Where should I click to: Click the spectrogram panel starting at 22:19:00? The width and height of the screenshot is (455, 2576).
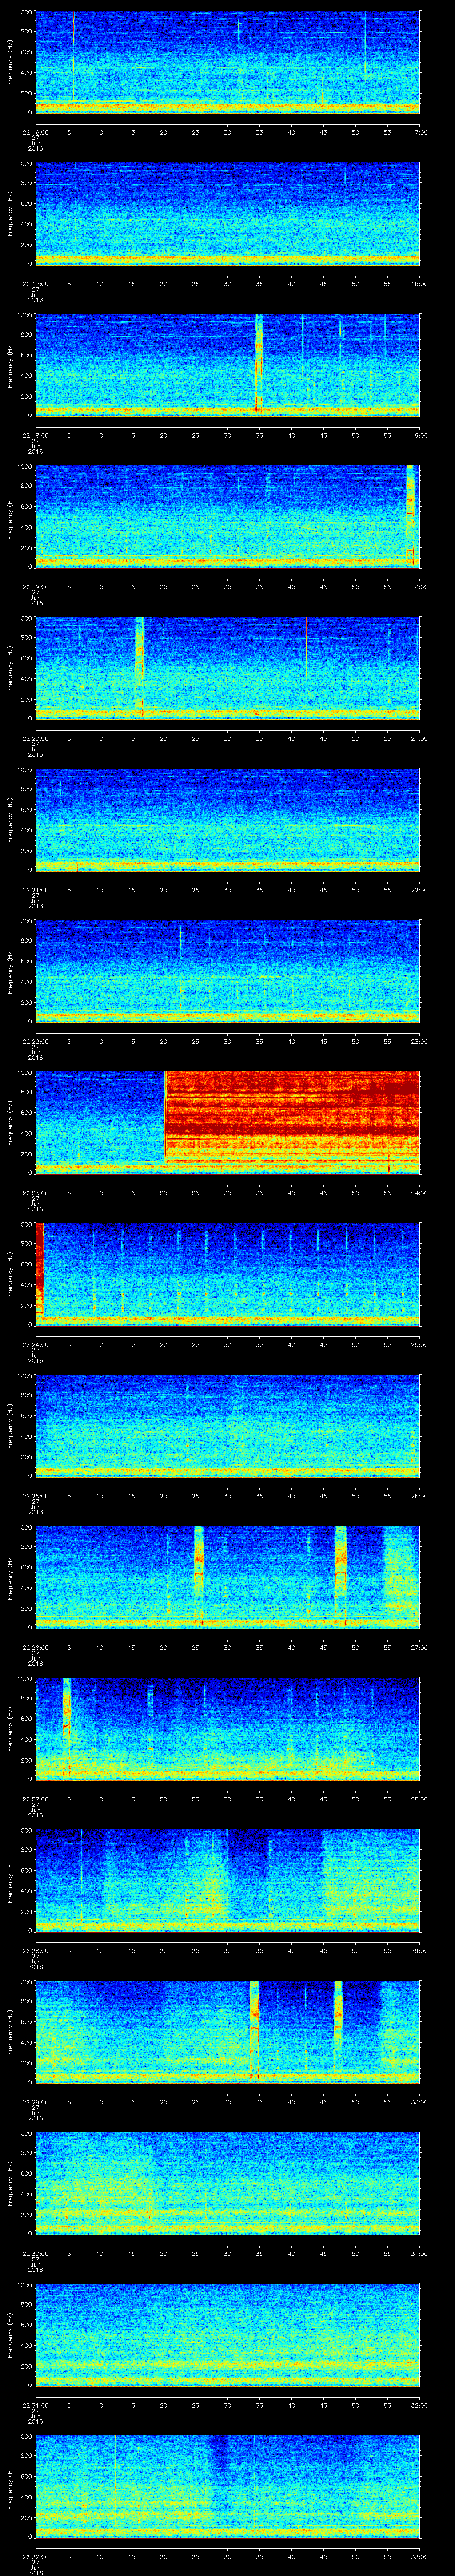(x=227, y=516)
